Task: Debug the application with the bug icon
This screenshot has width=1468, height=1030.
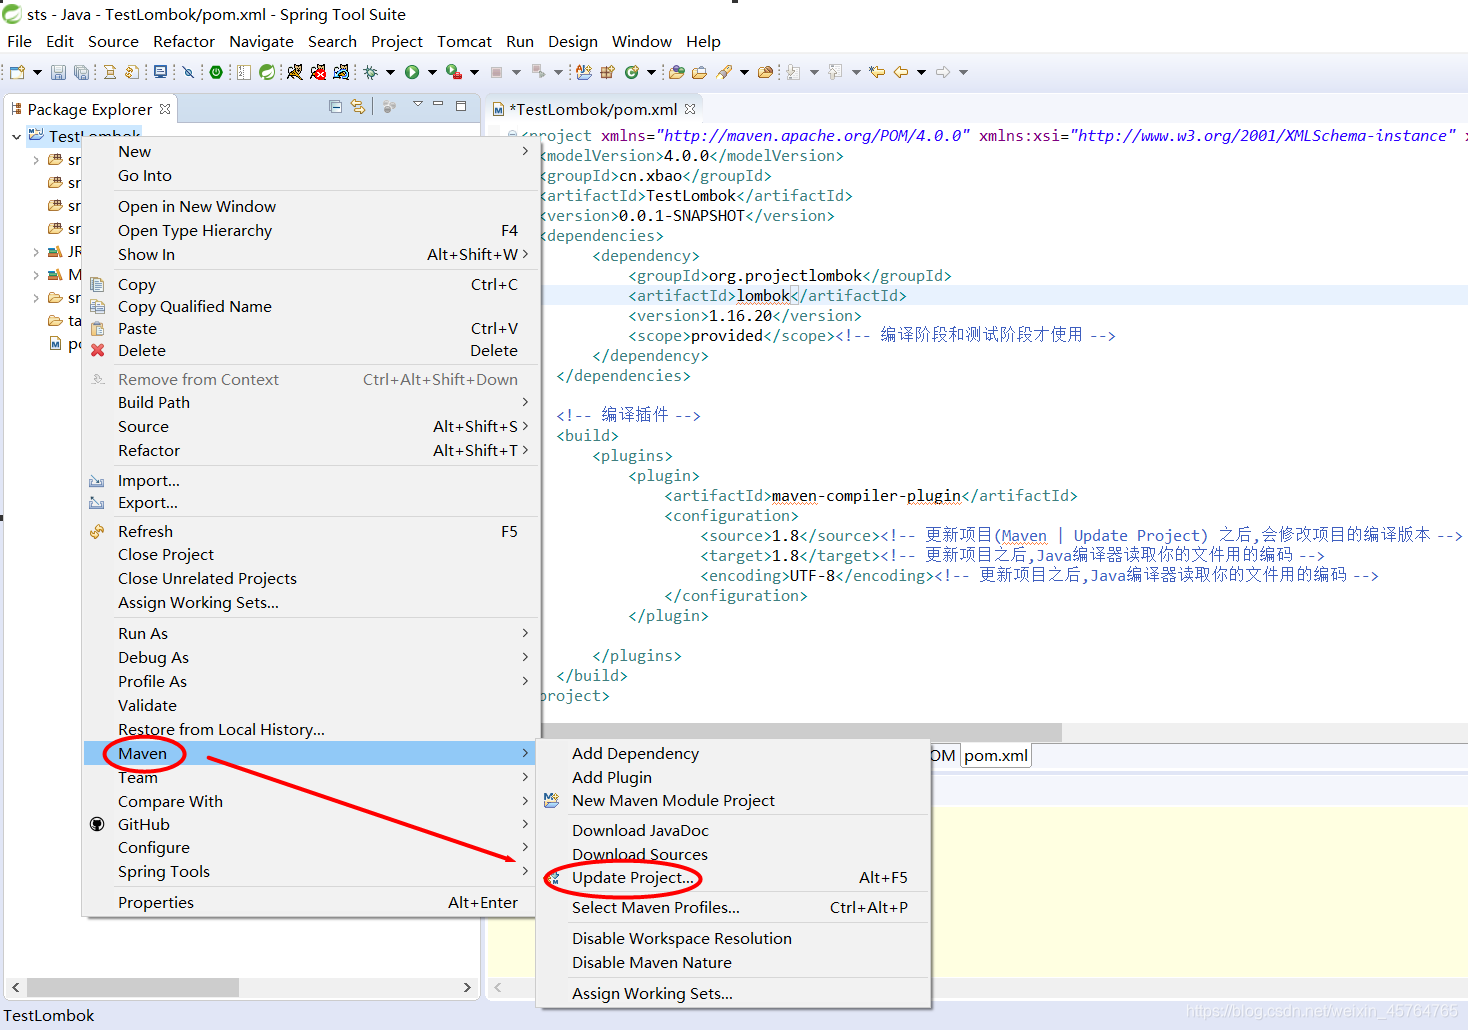Action: pos(370,71)
